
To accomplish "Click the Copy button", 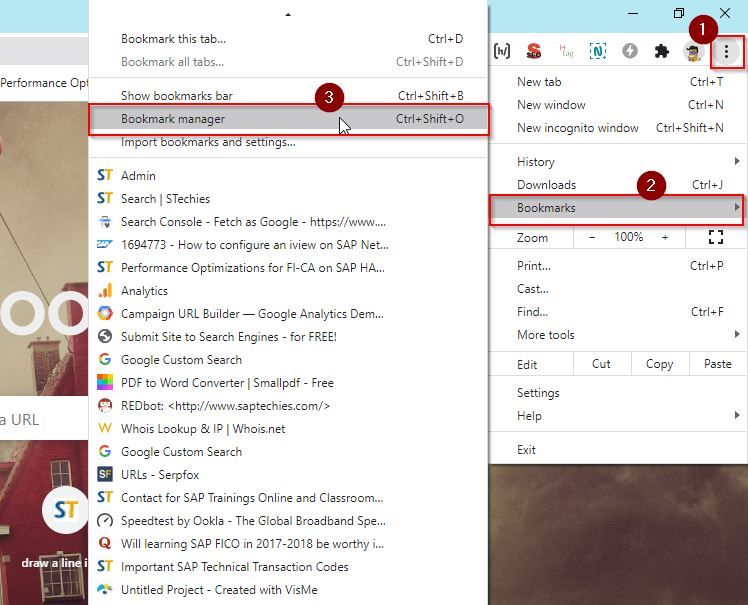I will tap(660, 364).
